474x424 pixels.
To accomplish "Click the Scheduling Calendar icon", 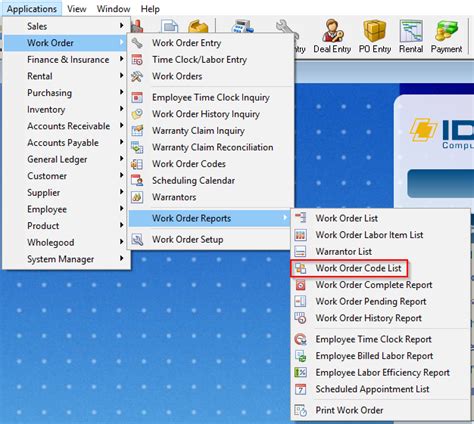I will coord(137,181).
